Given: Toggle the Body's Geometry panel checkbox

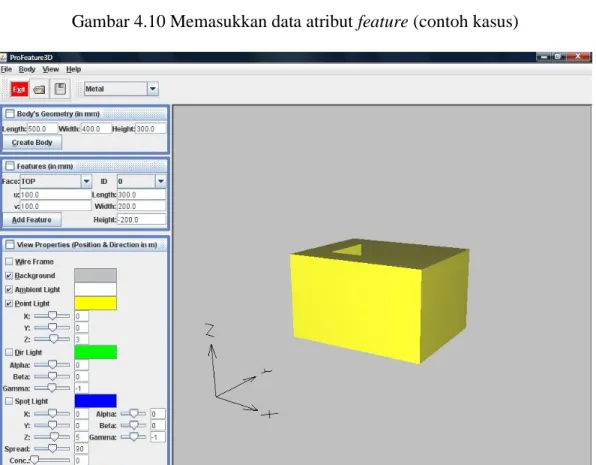Looking at the screenshot, I should pos(10,114).
